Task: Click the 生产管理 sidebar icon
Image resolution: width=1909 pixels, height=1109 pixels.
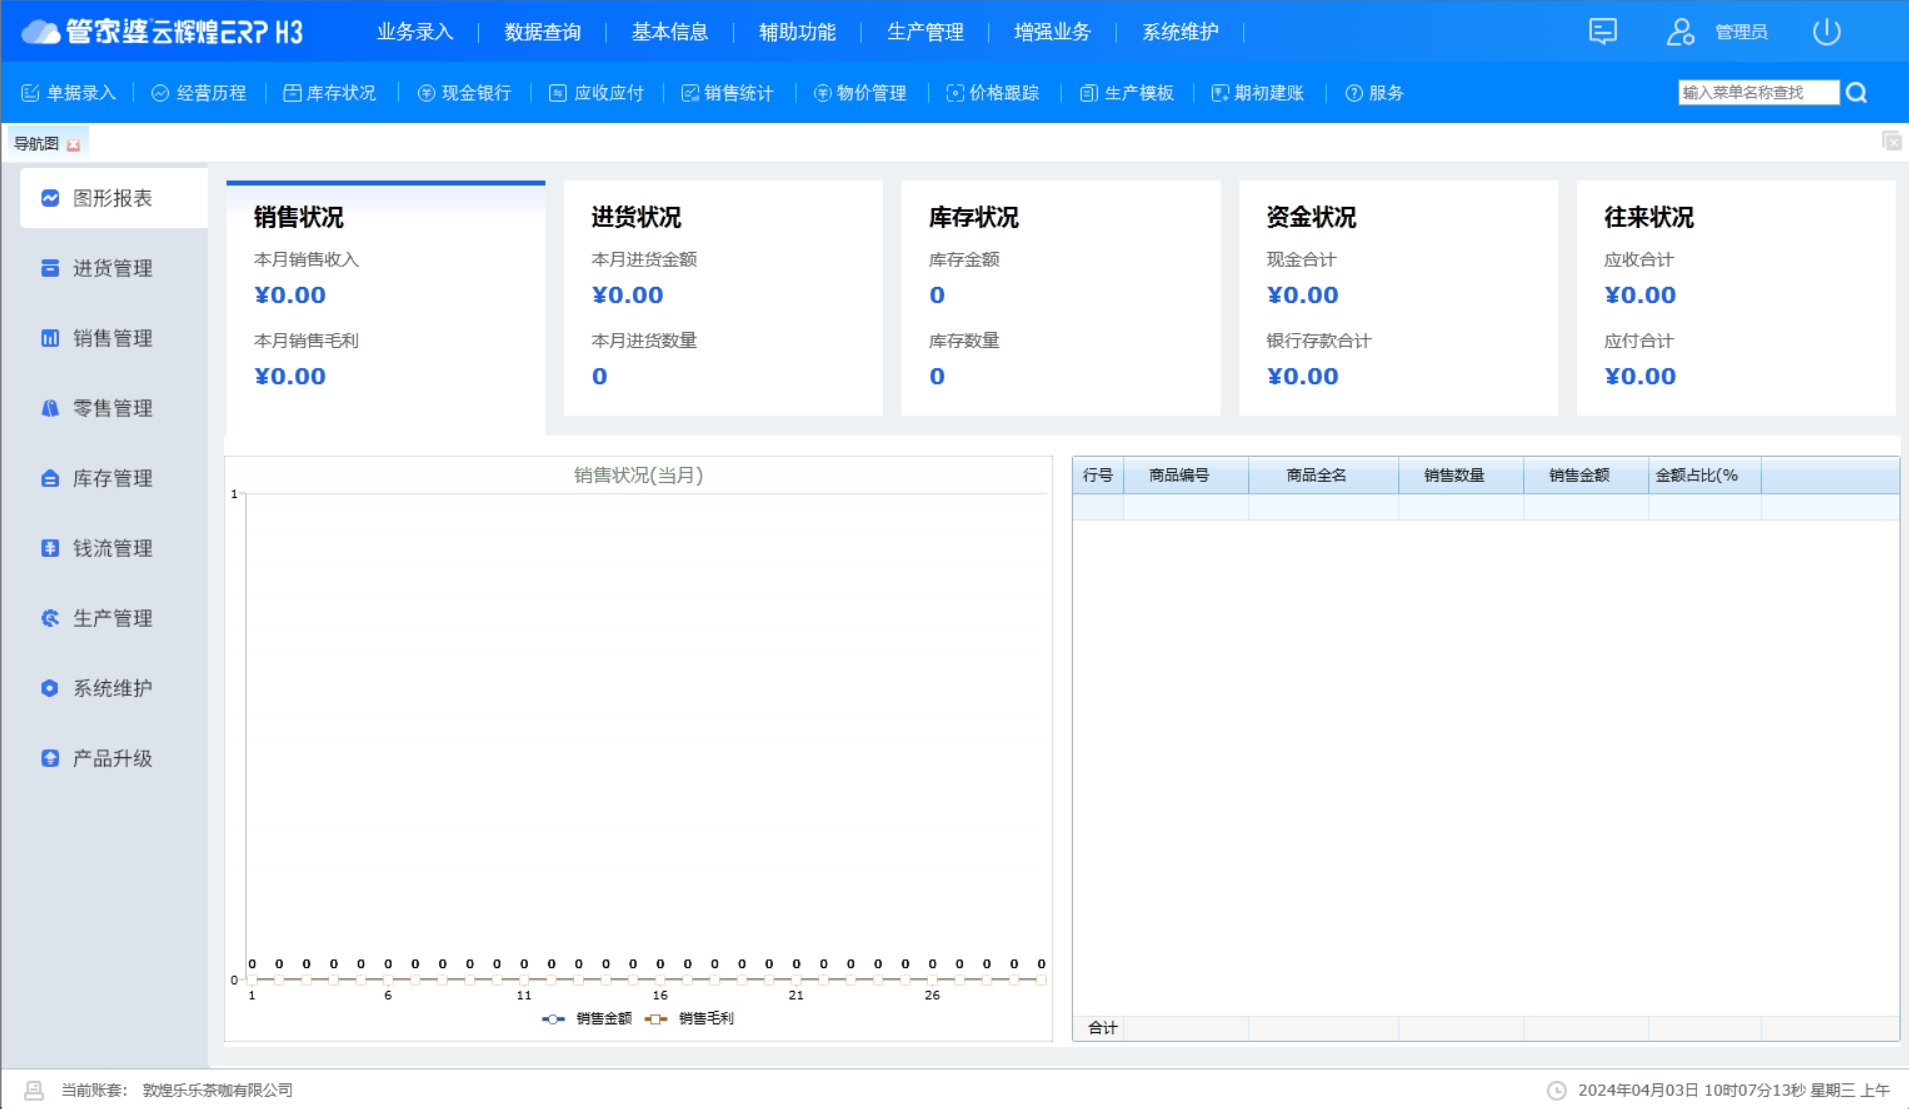Action: point(50,618)
